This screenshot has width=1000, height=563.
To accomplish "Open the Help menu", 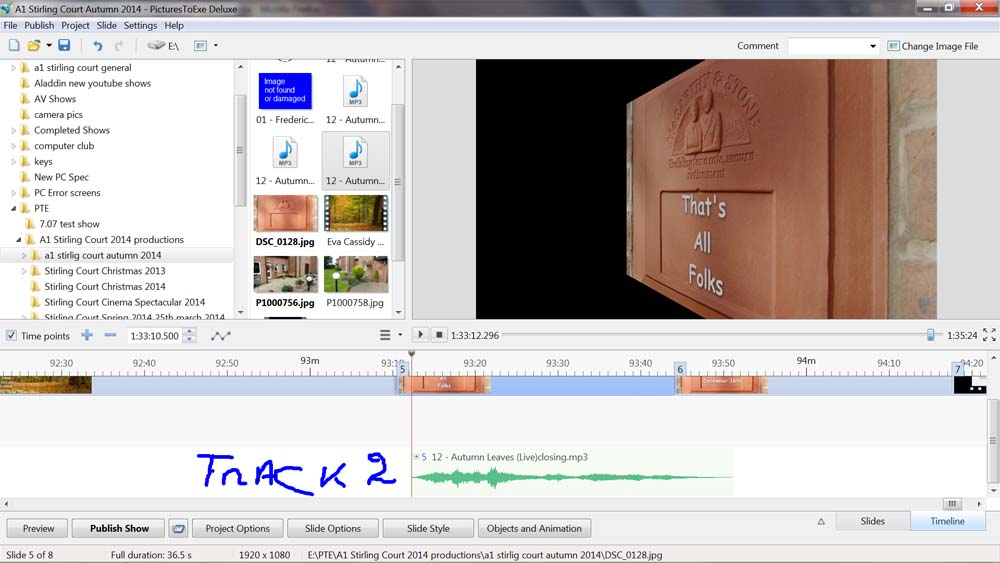I will [174, 26].
